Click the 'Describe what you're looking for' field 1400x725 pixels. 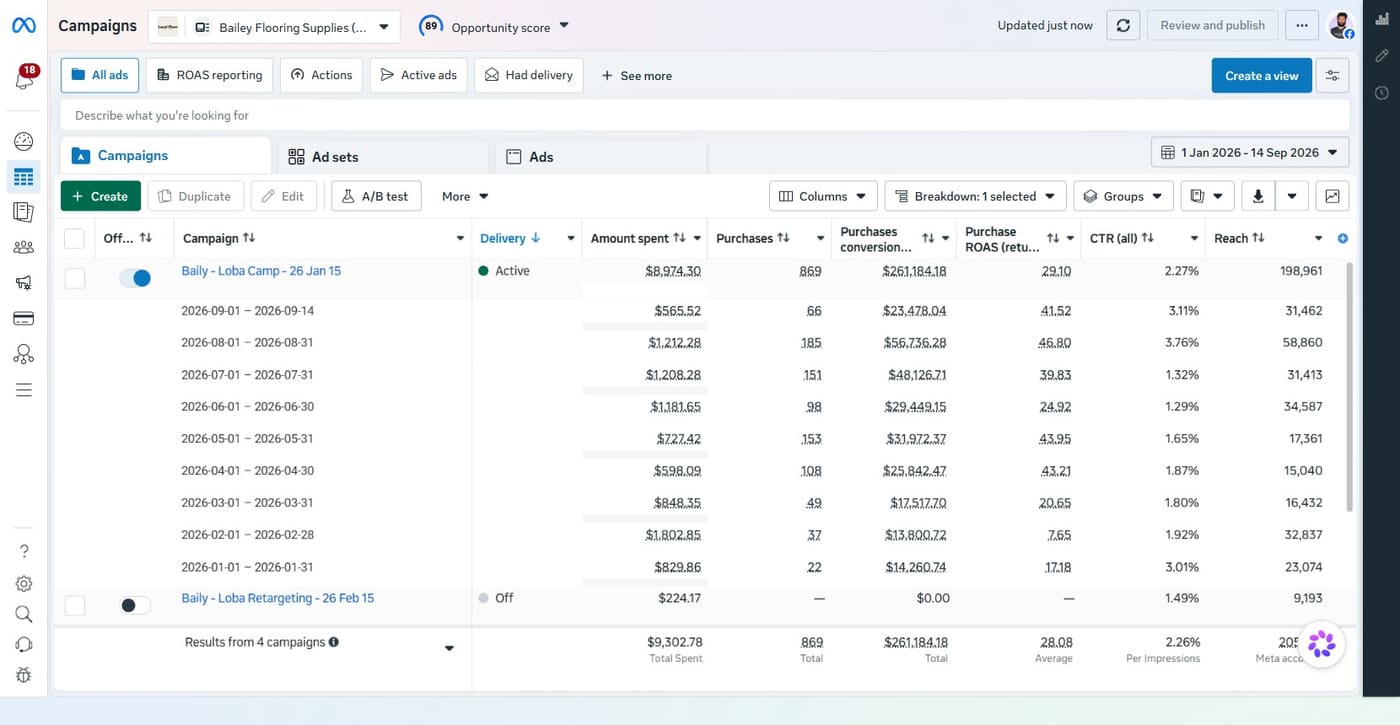tap(705, 115)
